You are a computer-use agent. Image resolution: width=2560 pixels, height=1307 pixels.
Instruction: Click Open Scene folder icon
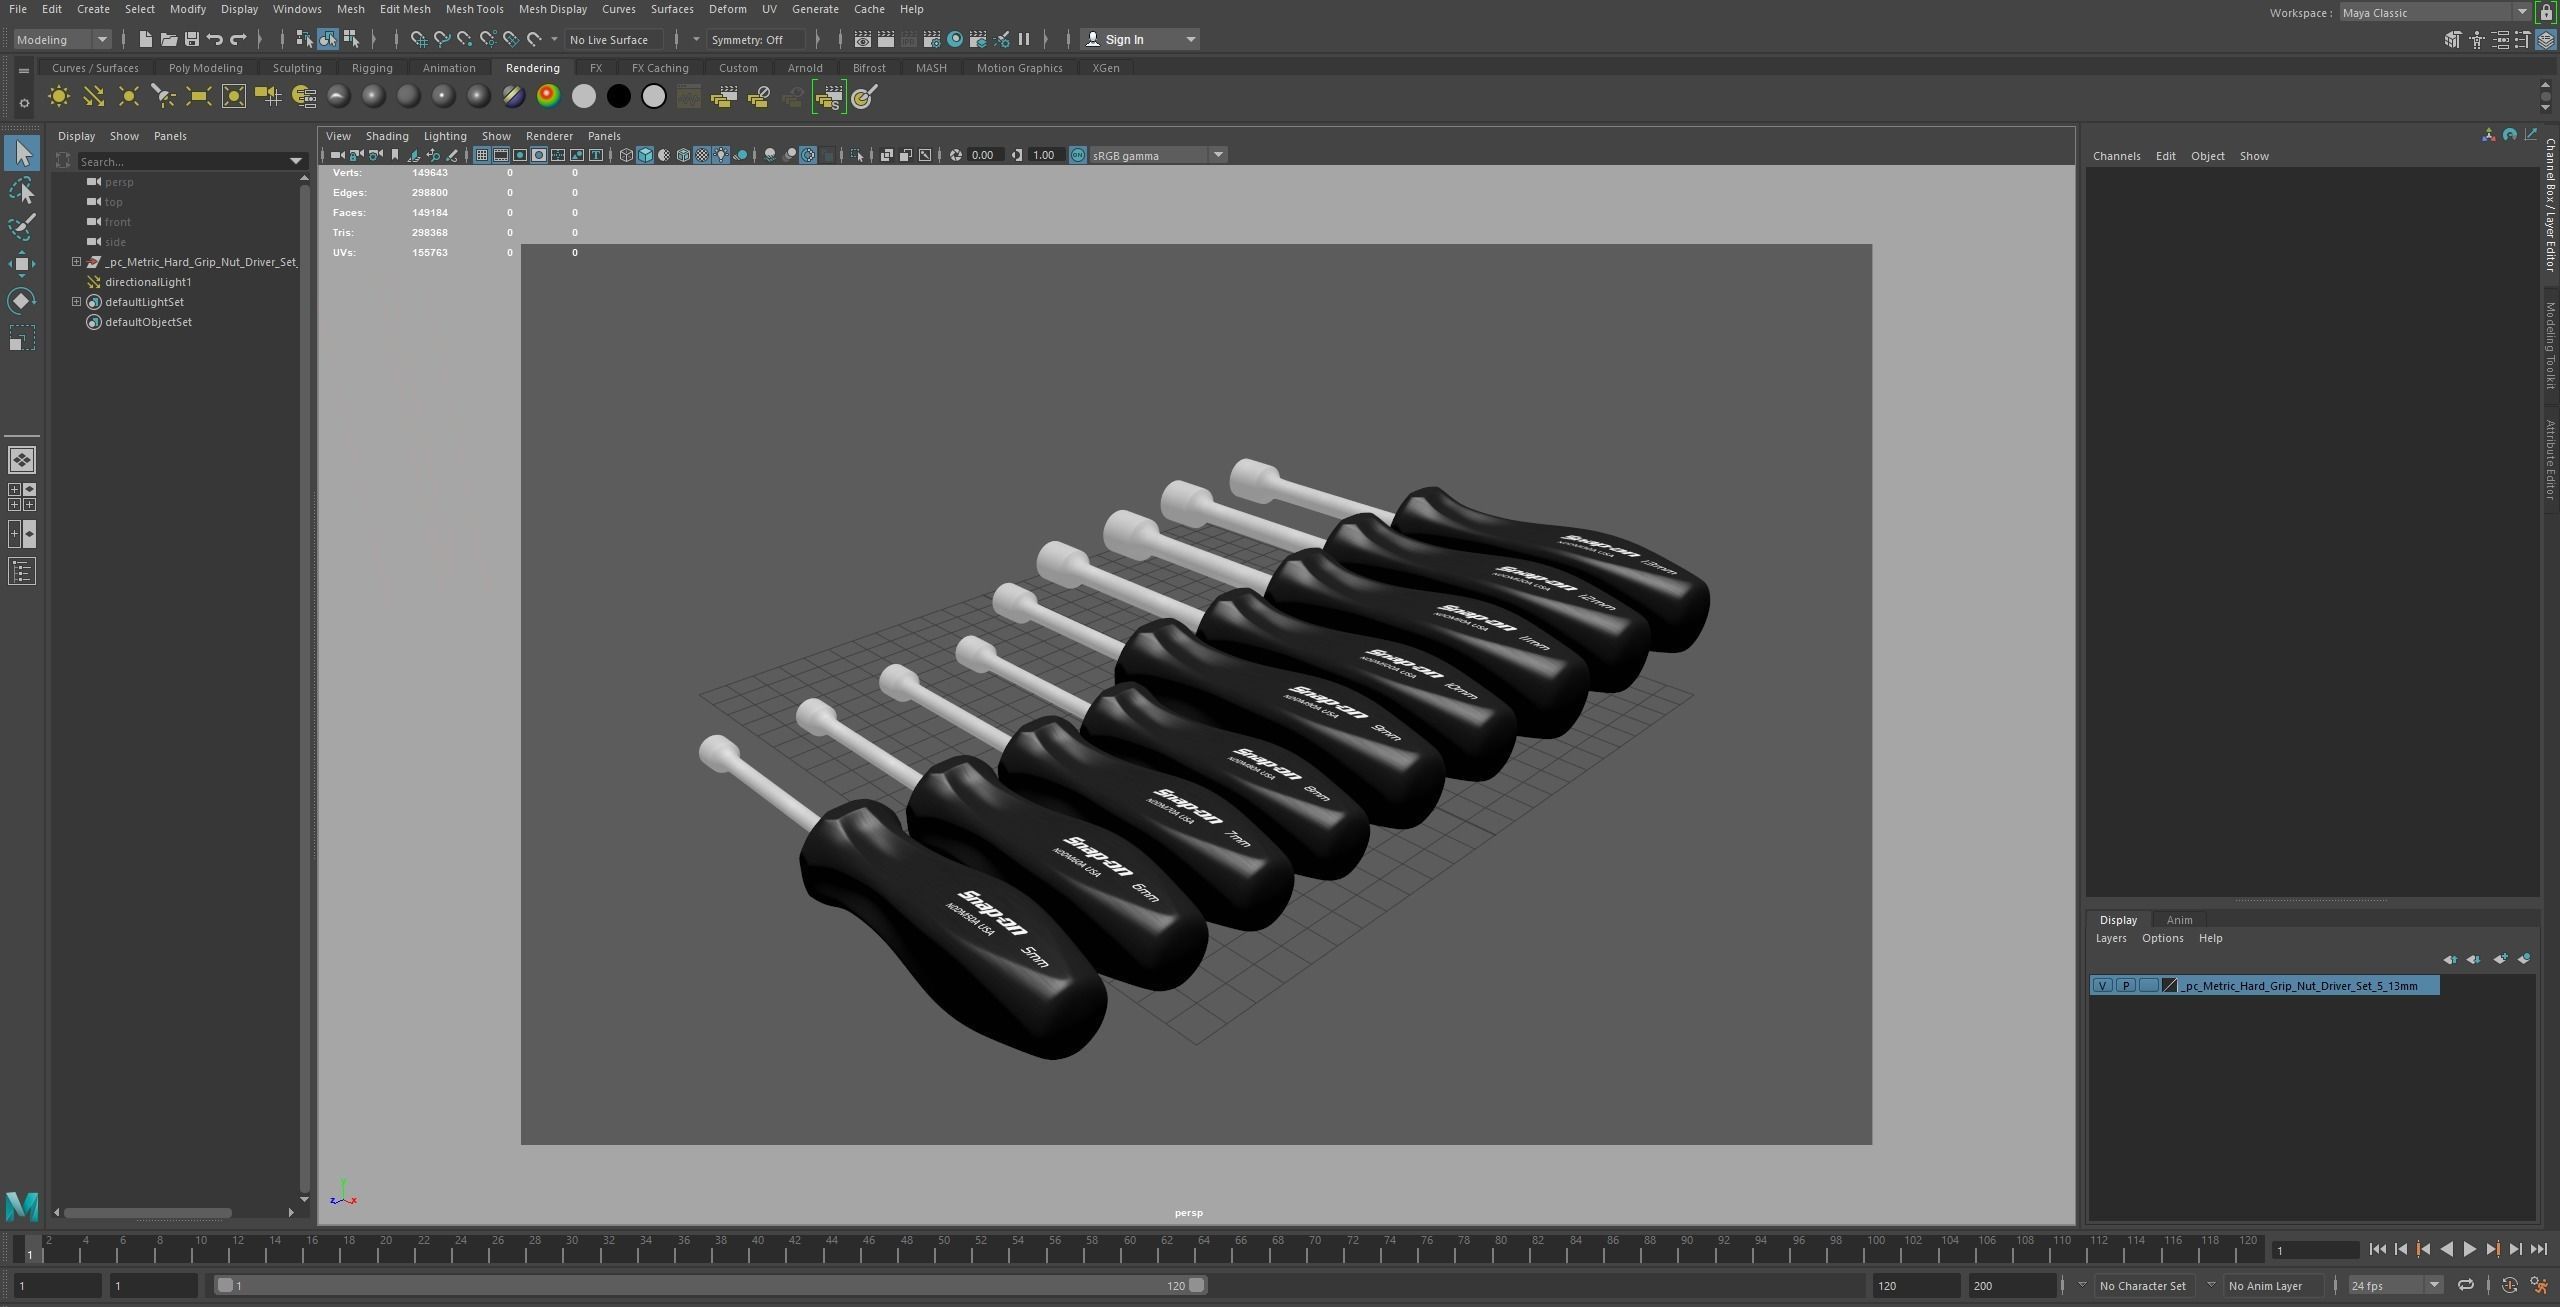[168, 39]
